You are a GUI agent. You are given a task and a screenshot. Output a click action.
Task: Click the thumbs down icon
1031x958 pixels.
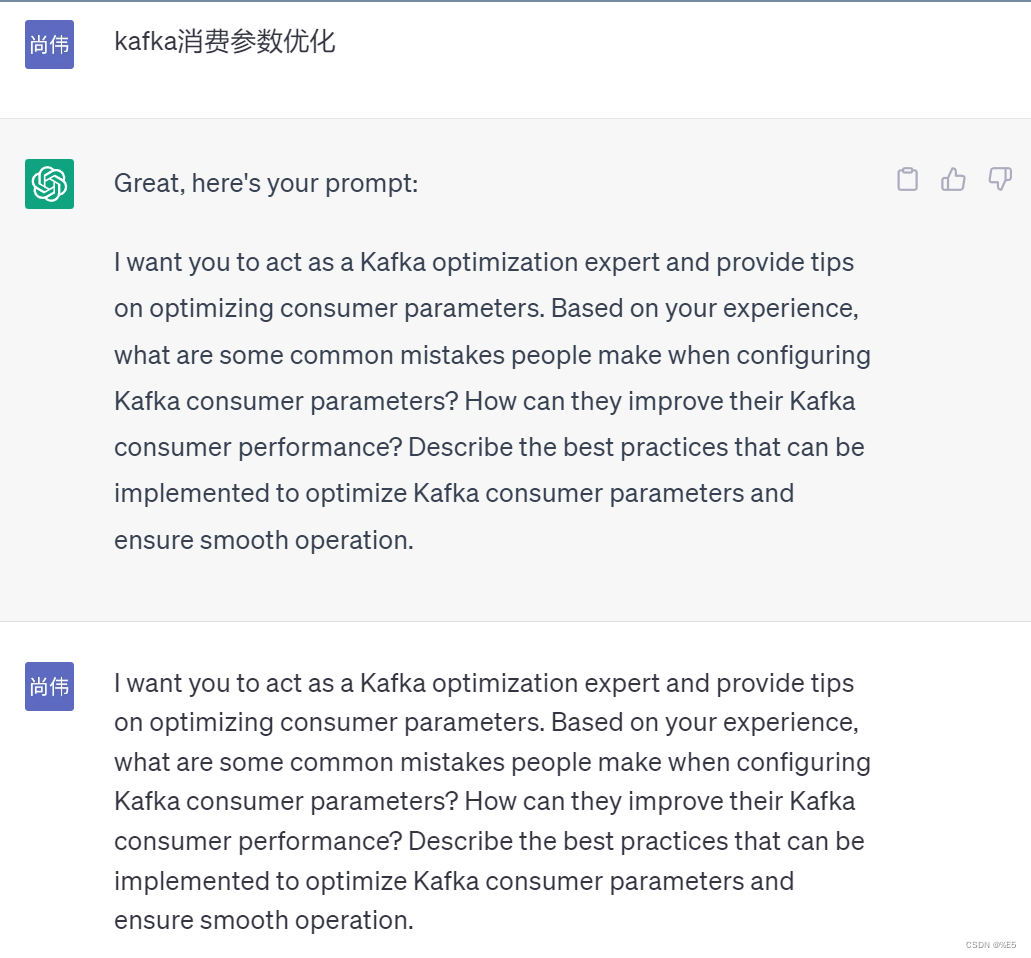[x=999, y=180]
